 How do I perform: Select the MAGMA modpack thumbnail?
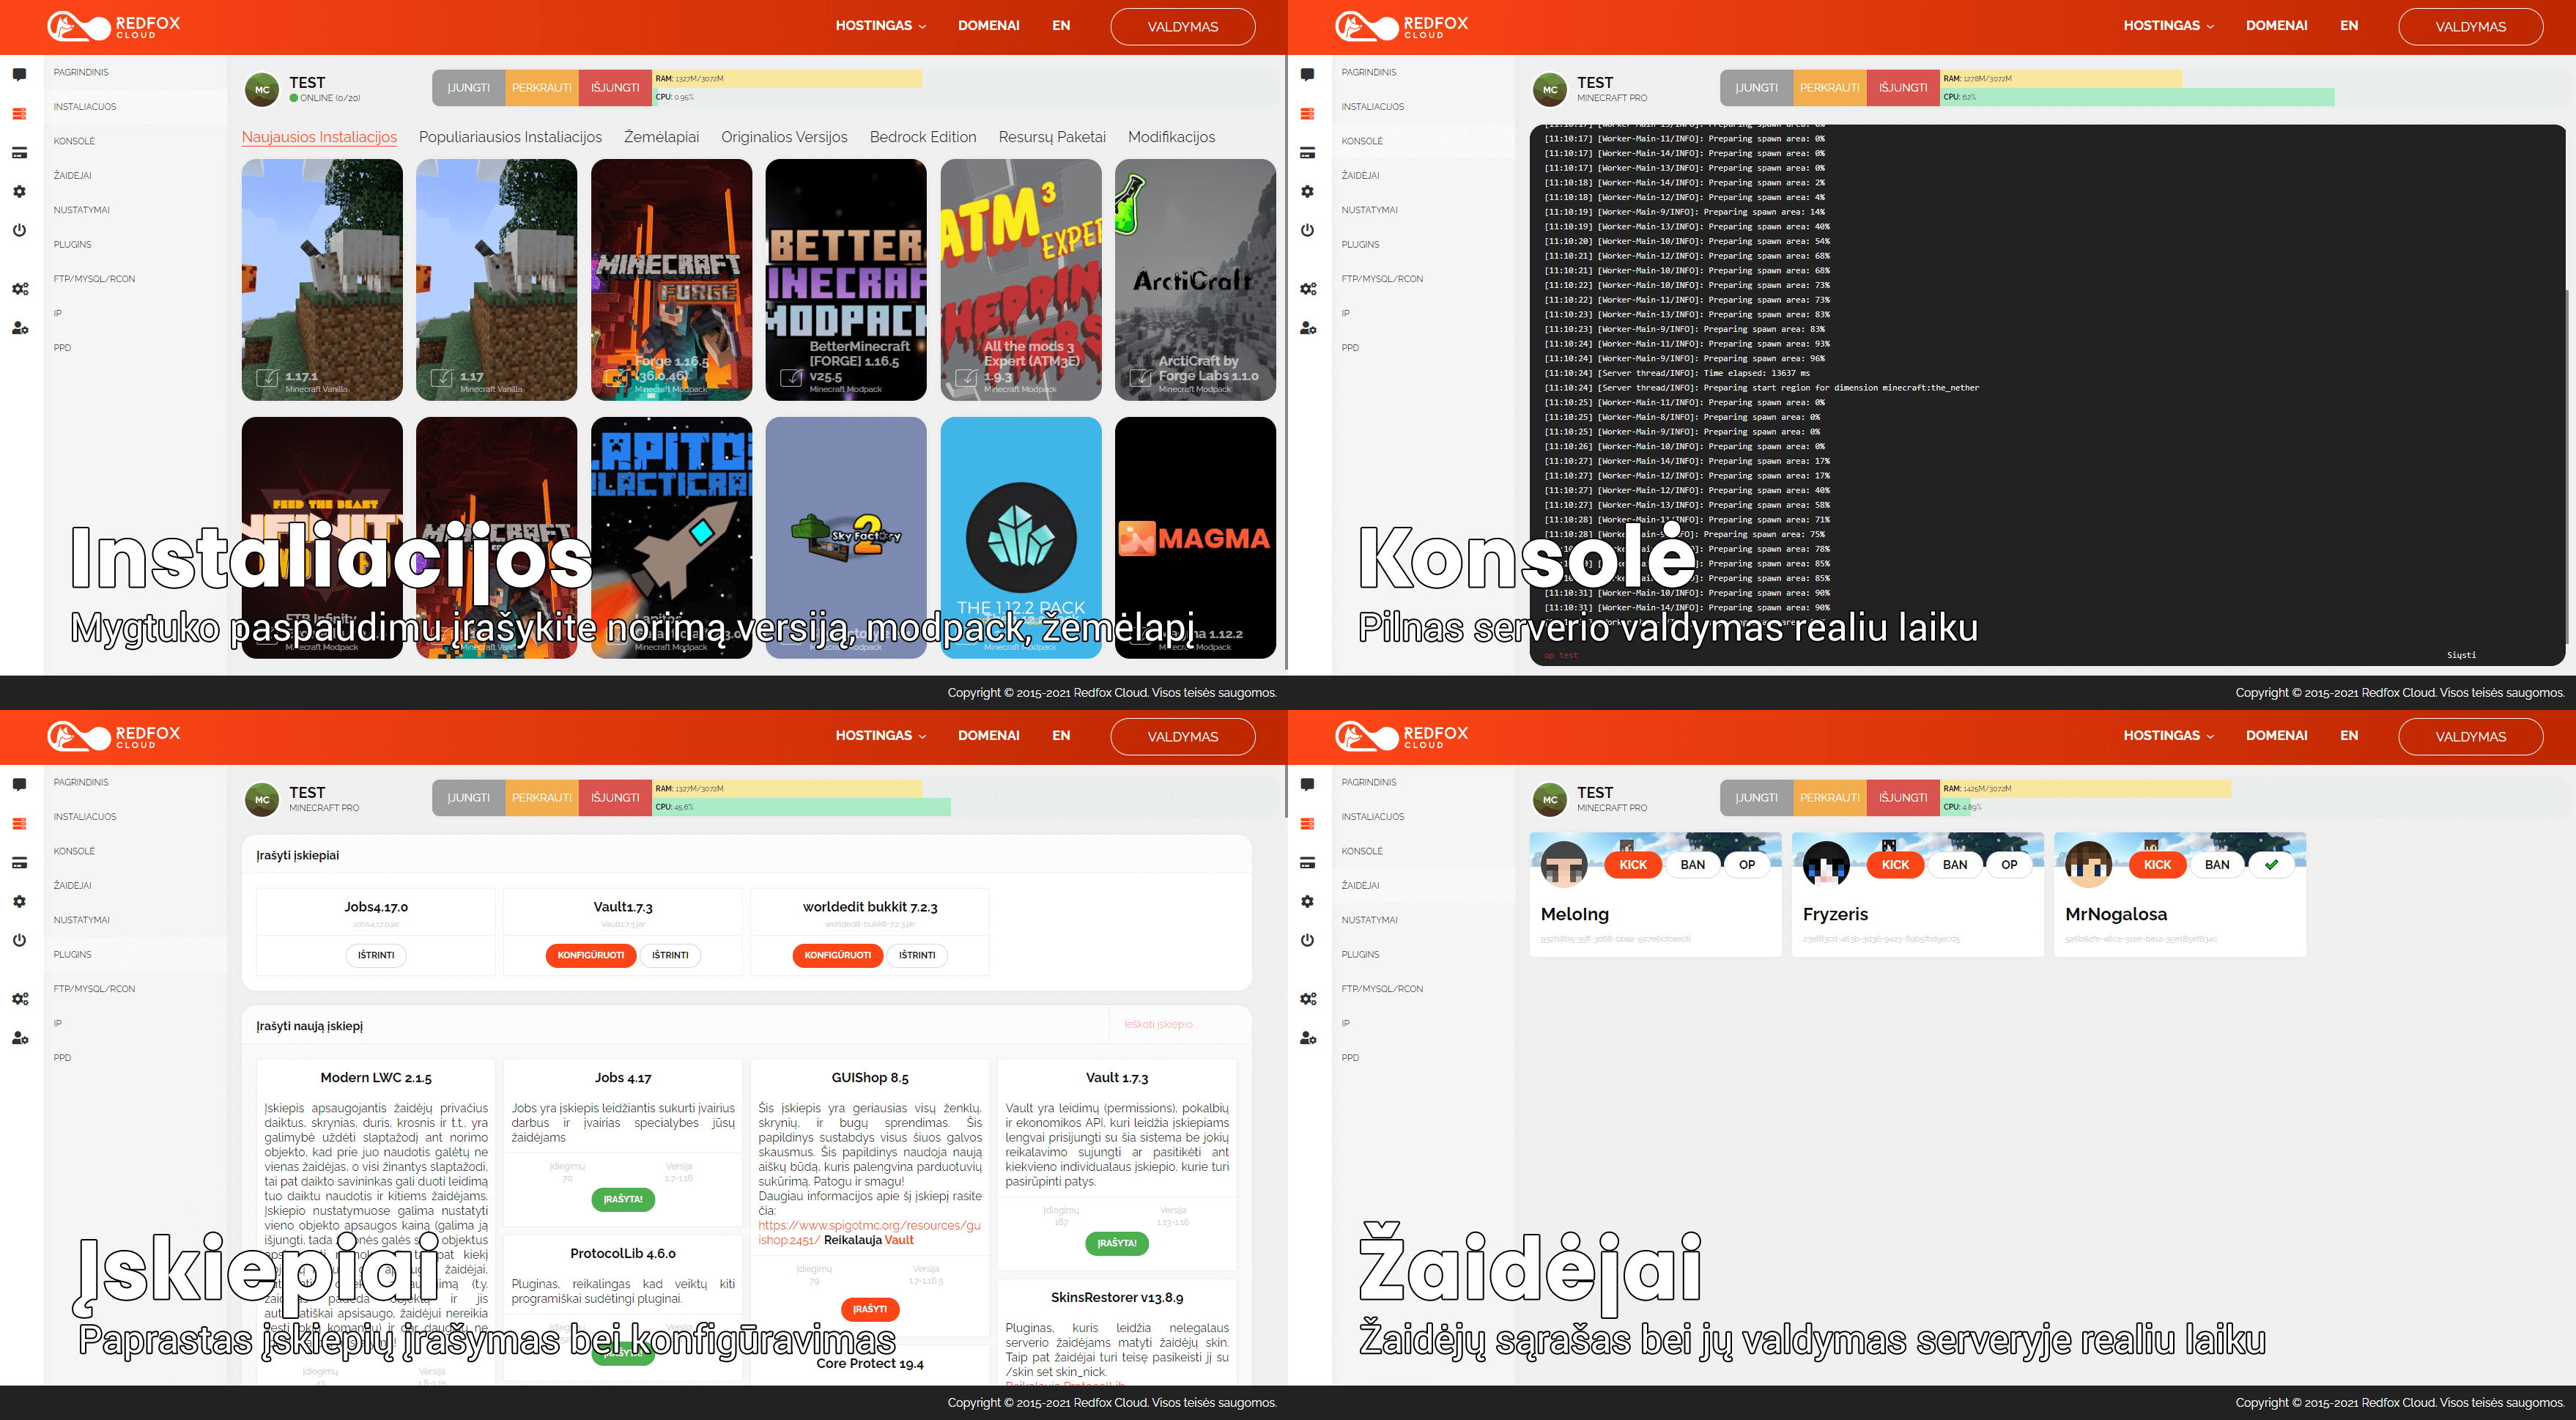coord(1195,538)
